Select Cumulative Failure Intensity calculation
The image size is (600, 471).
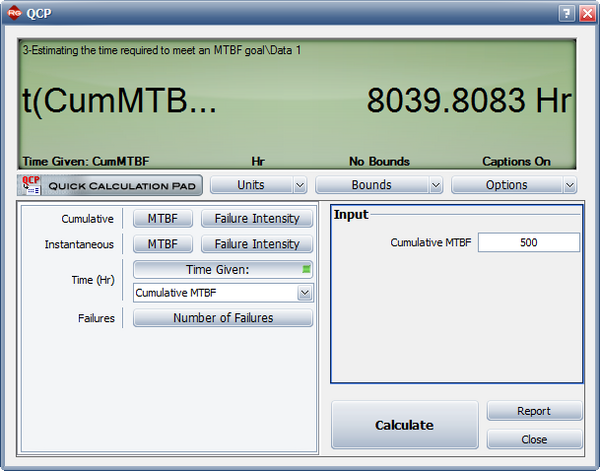click(x=257, y=218)
